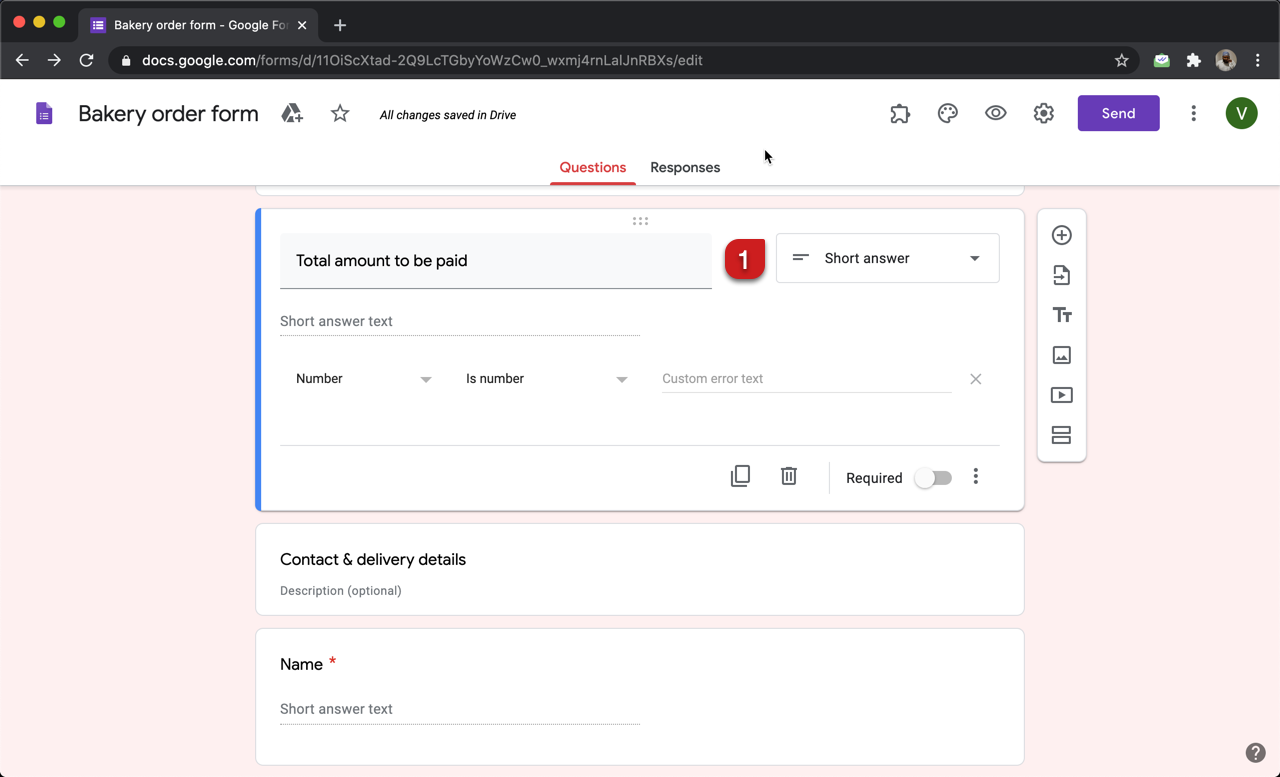Select the Questions tab
The image size is (1280, 777).
coord(592,167)
